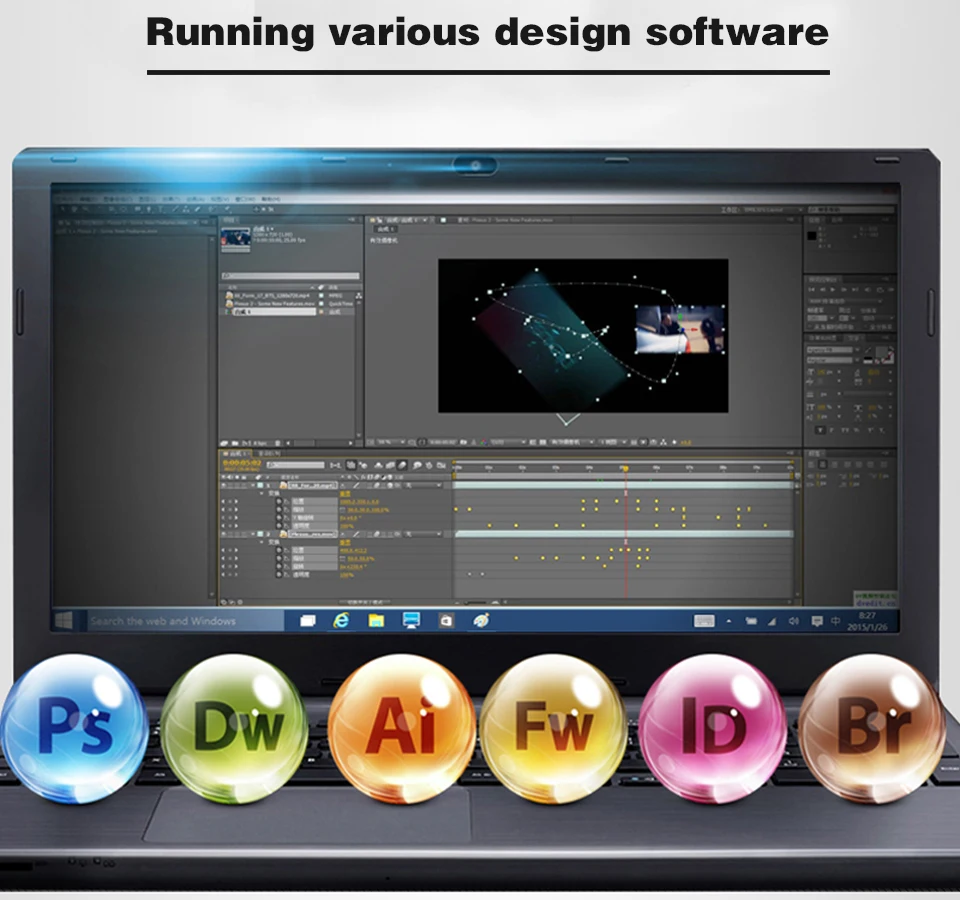Toggle visibility eye of the first timeline layer
Screen dimensions: 960x900
point(223,485)
